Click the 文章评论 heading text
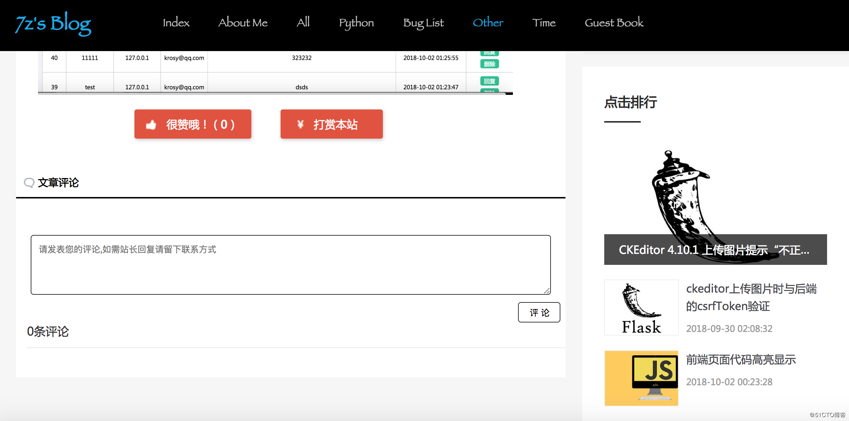849x421 pixels. pyautogui.click(x=58, y=183)
